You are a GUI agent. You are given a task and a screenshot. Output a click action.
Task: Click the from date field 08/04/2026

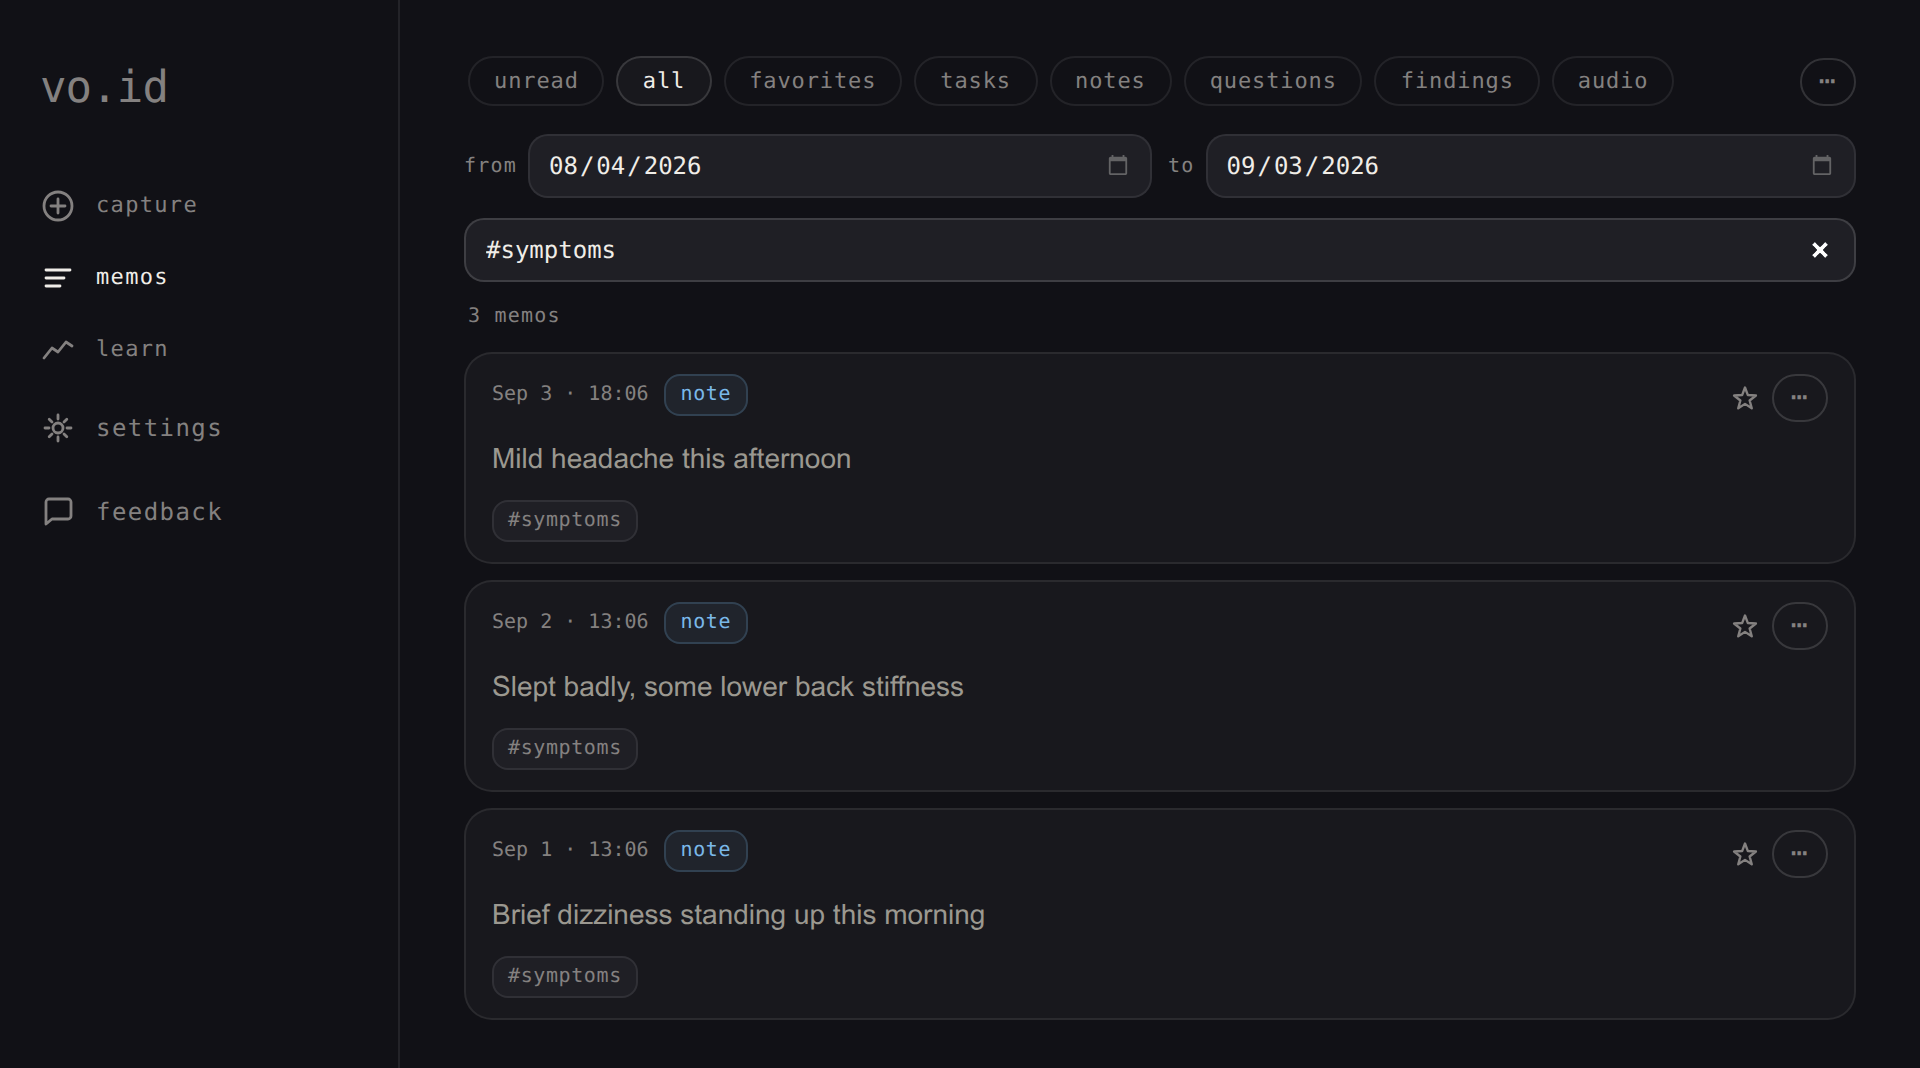(x=840, y=166)
